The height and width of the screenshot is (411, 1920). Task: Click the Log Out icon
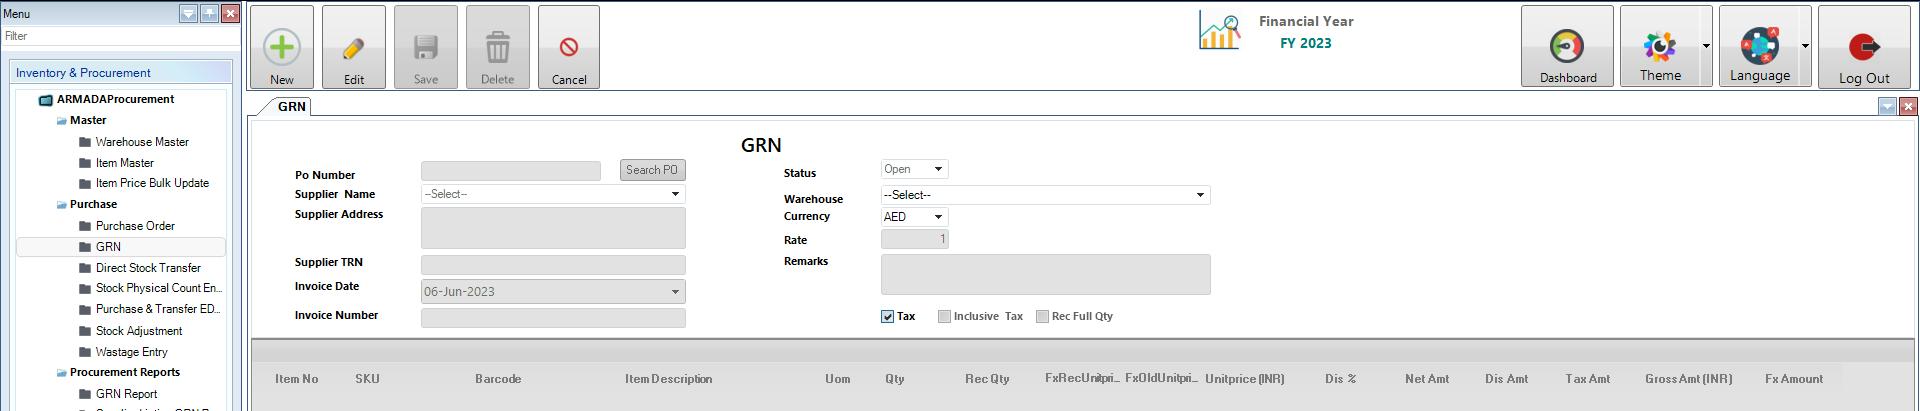click(x=1864, y=46)
